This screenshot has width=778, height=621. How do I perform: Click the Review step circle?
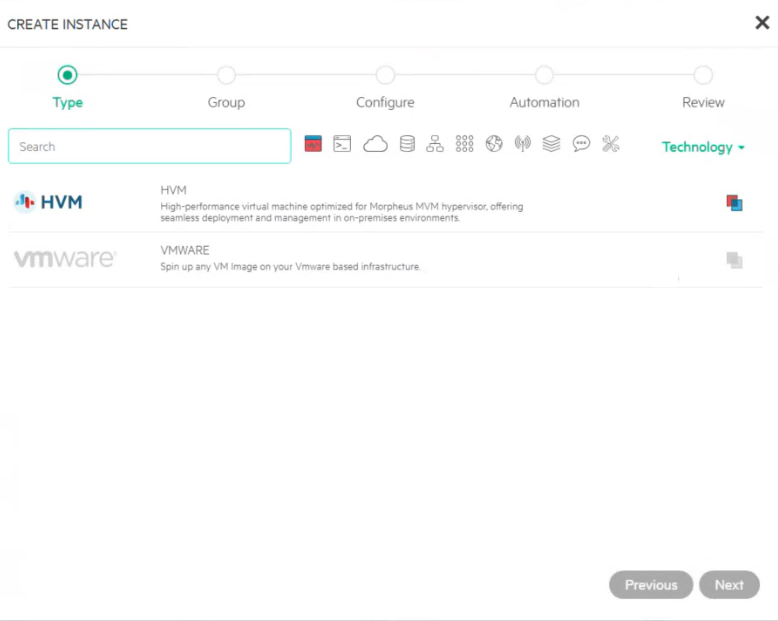(703, 75)
